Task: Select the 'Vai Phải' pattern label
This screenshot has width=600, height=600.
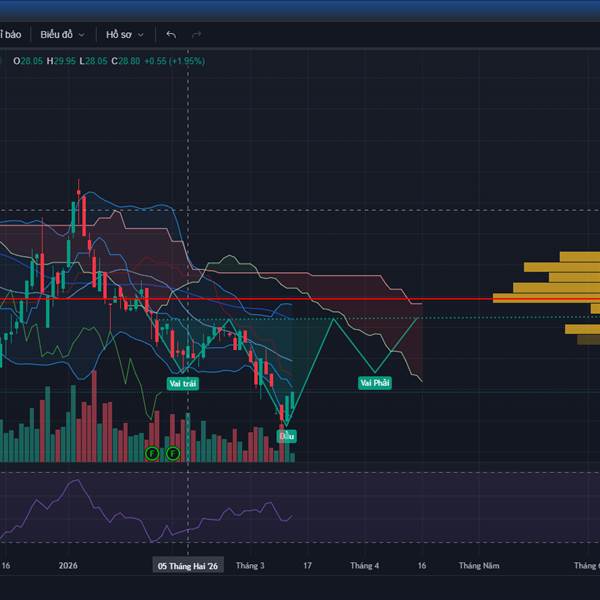Action: pos(374,383)
